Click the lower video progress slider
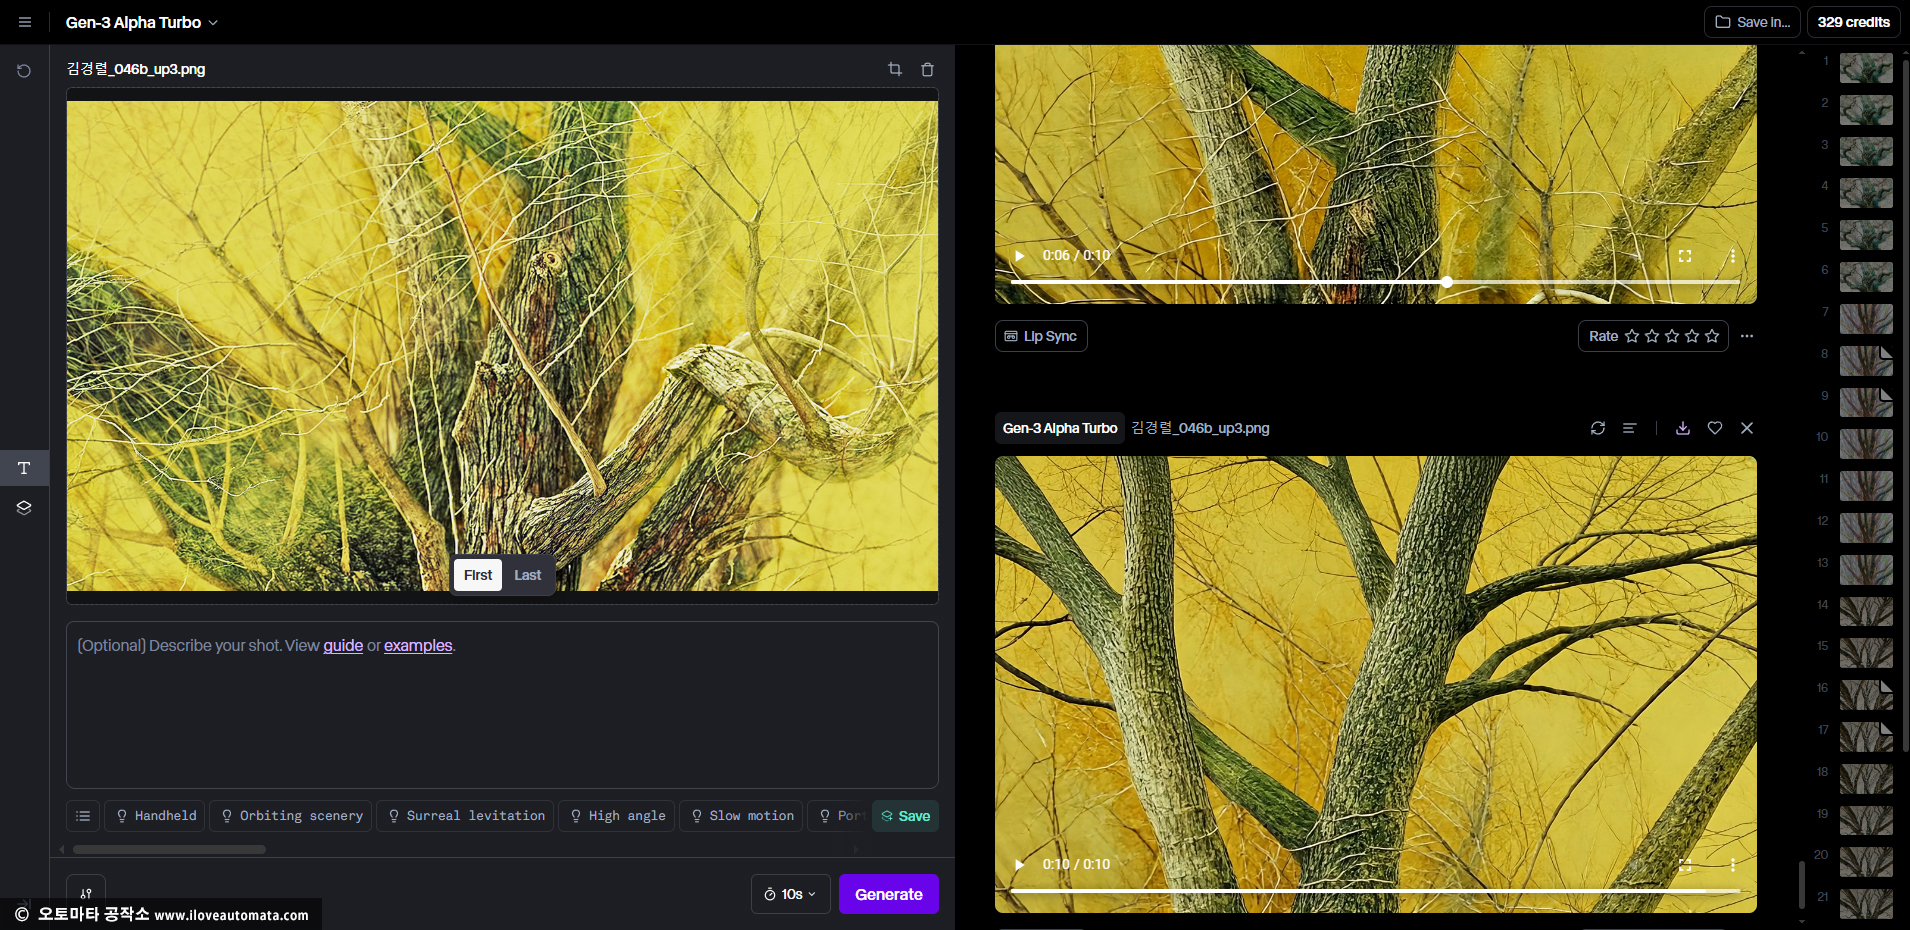1910x930 pixels. coord(1375,890)
